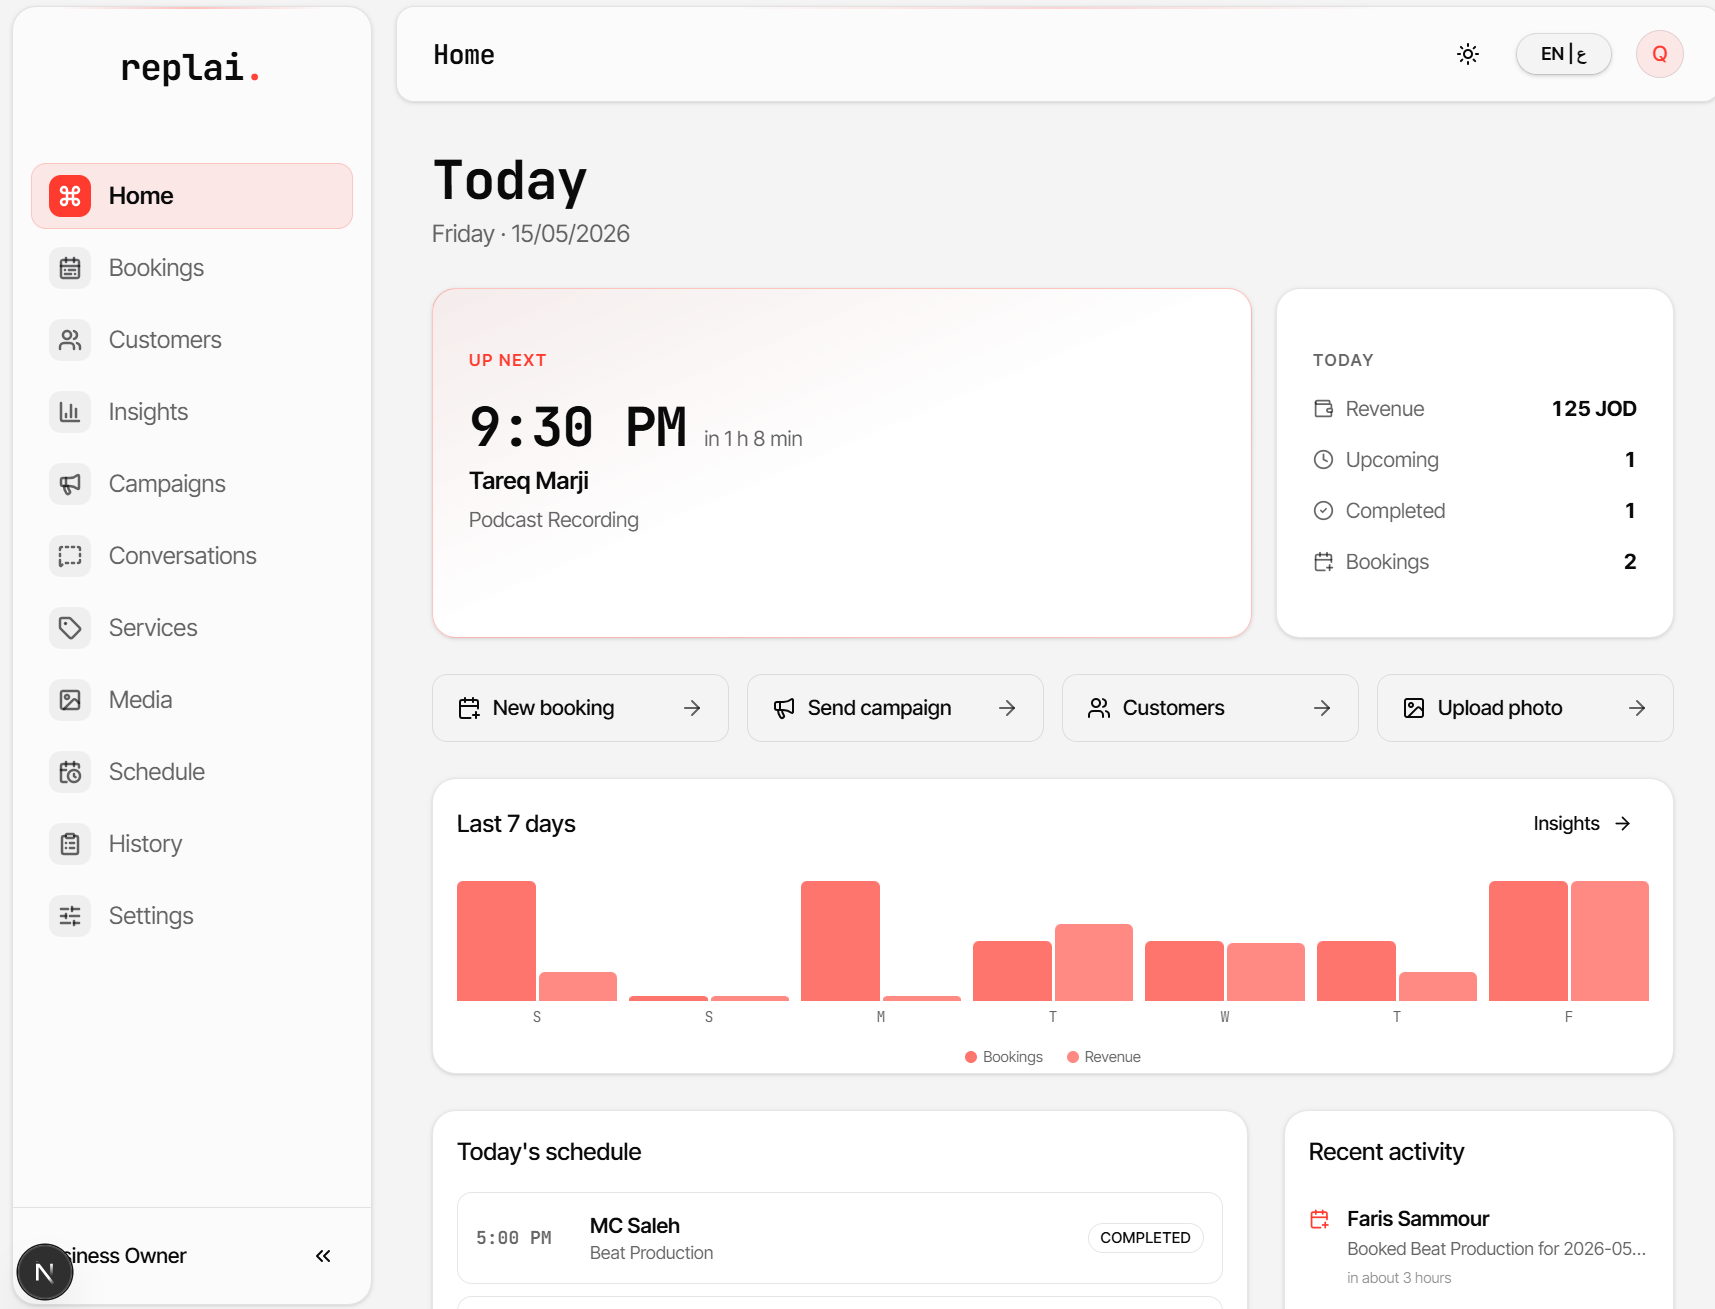Image resolution: width=1715 pixels, height=1309 pixels.
Task: Click the New booking button
Action: [x=580, y=708]
